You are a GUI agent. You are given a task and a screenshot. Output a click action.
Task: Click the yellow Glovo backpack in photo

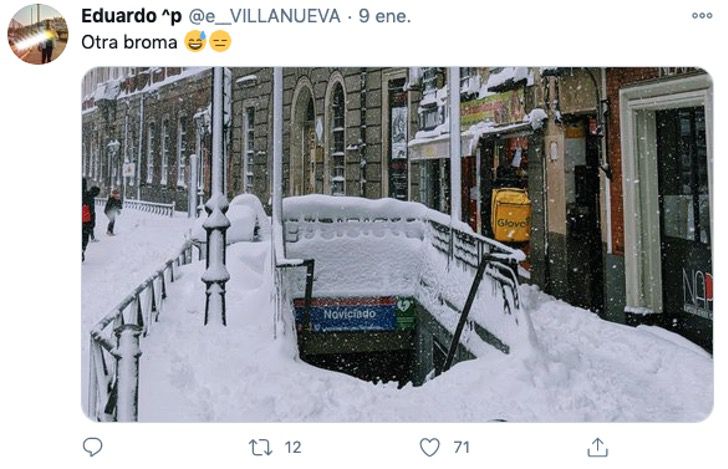[x=511, y=215]
